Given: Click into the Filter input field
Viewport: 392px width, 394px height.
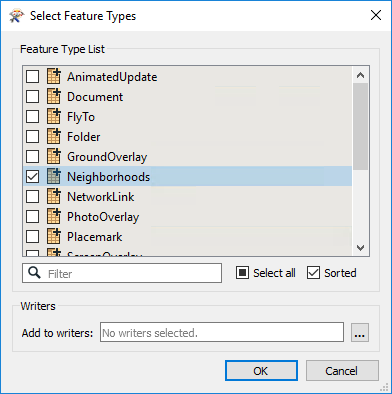Looking at the screenshot, I should click(122, 273).
